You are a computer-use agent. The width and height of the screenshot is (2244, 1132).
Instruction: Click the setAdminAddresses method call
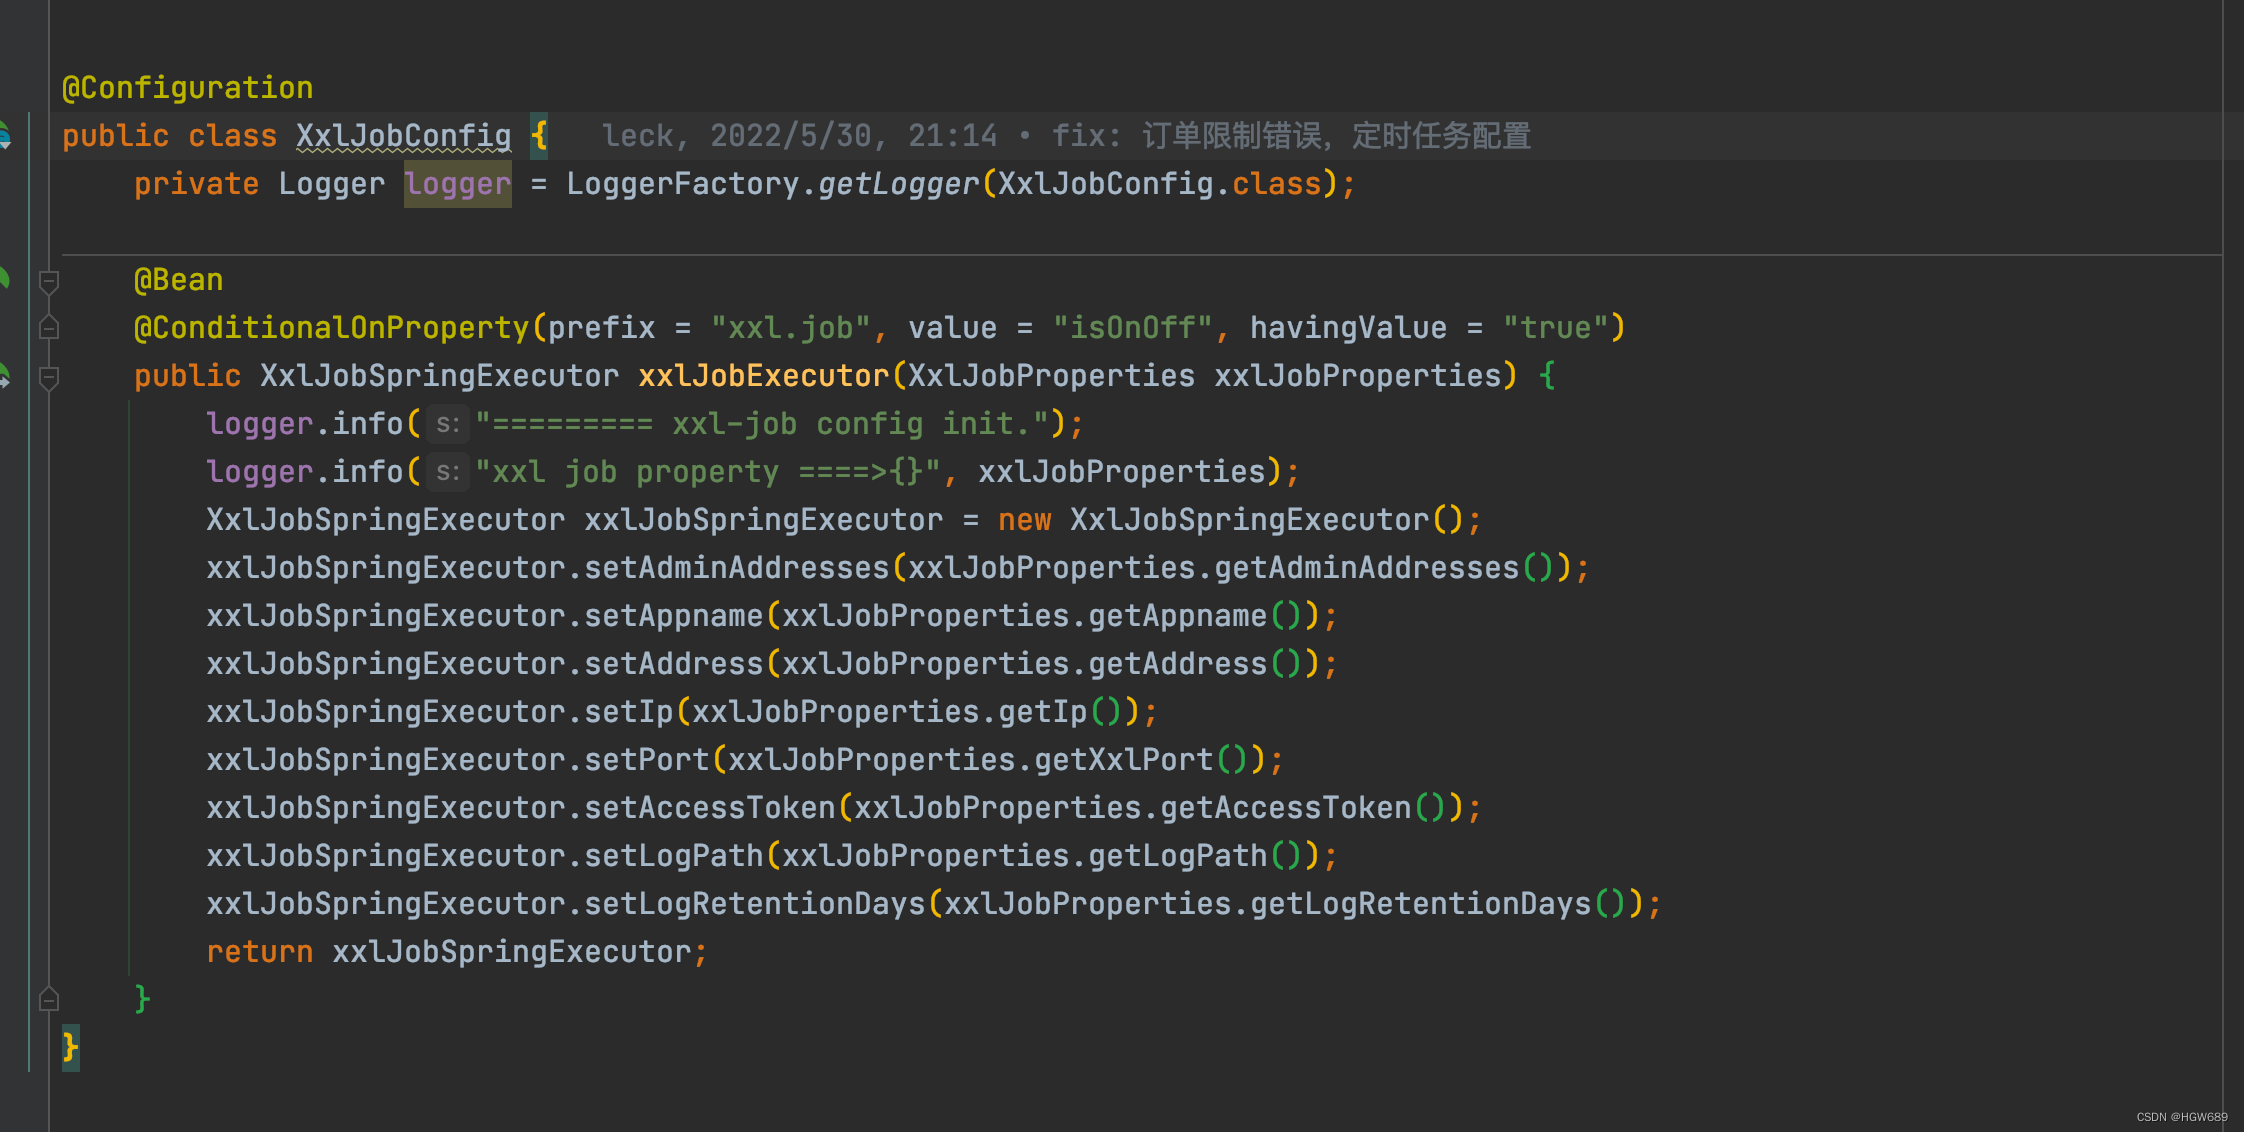tap(737, 568)
